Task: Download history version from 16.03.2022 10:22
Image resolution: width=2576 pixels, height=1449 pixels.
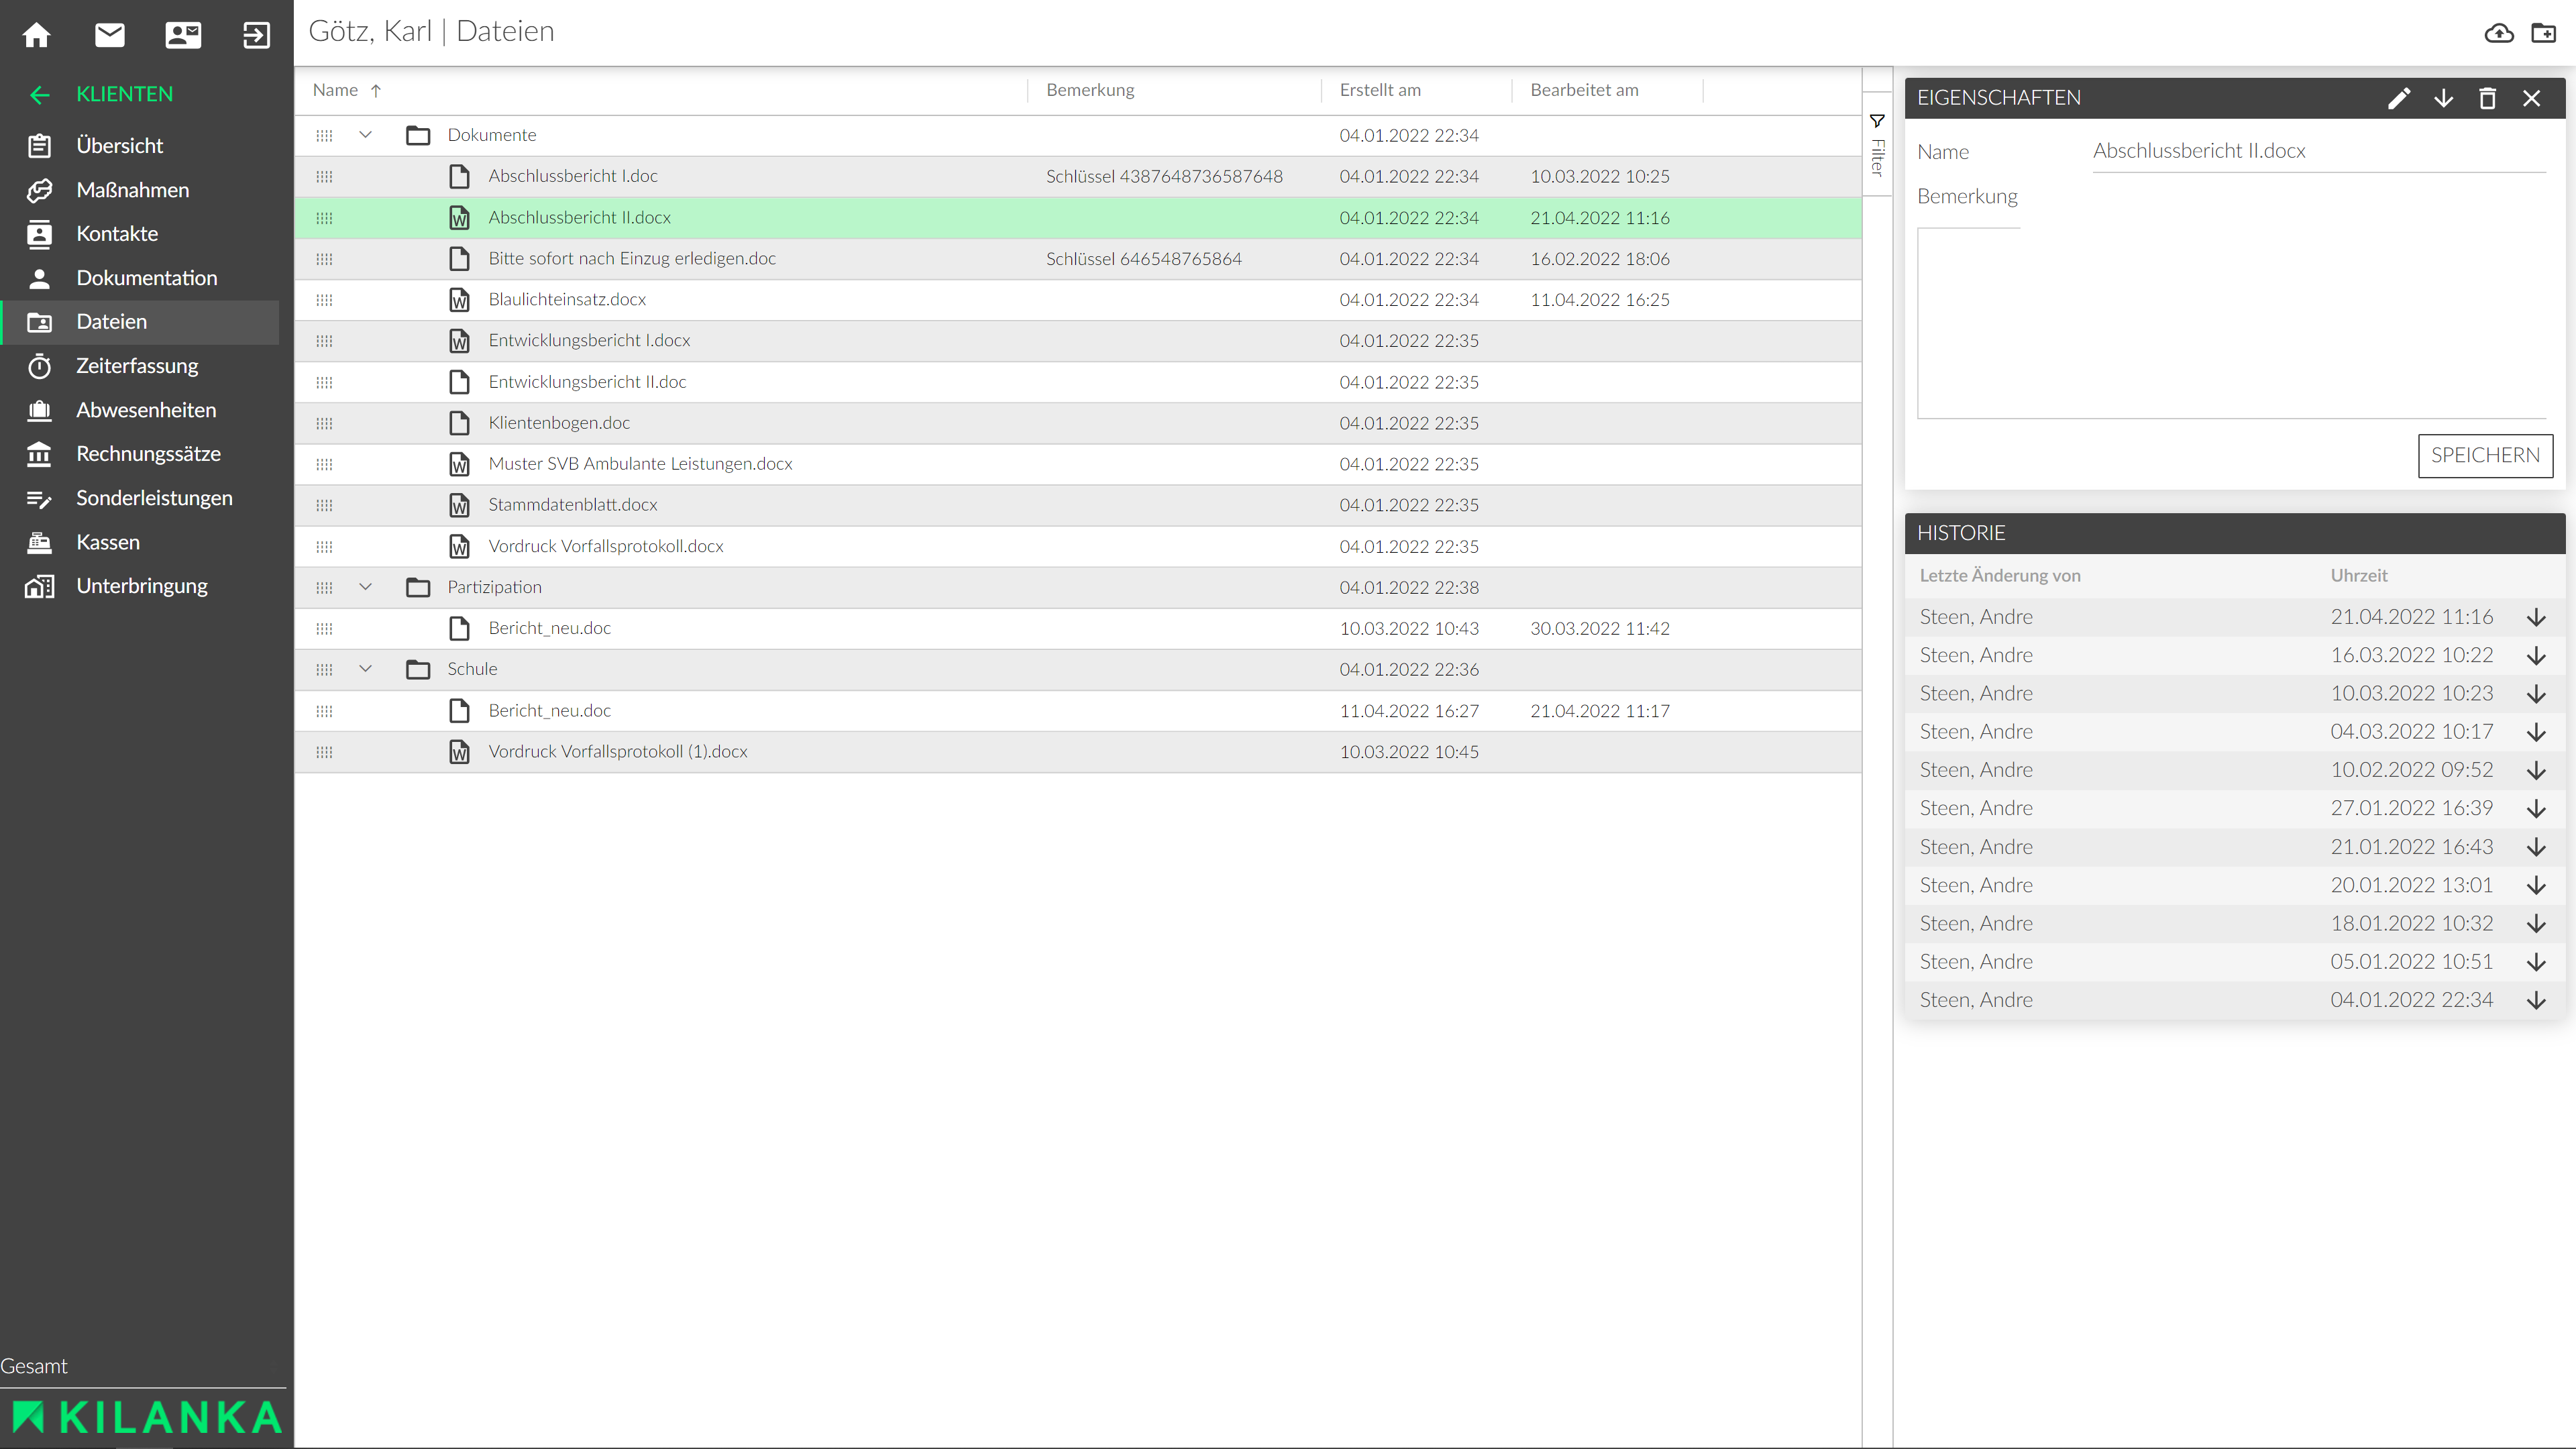Action: point(2536,656)
